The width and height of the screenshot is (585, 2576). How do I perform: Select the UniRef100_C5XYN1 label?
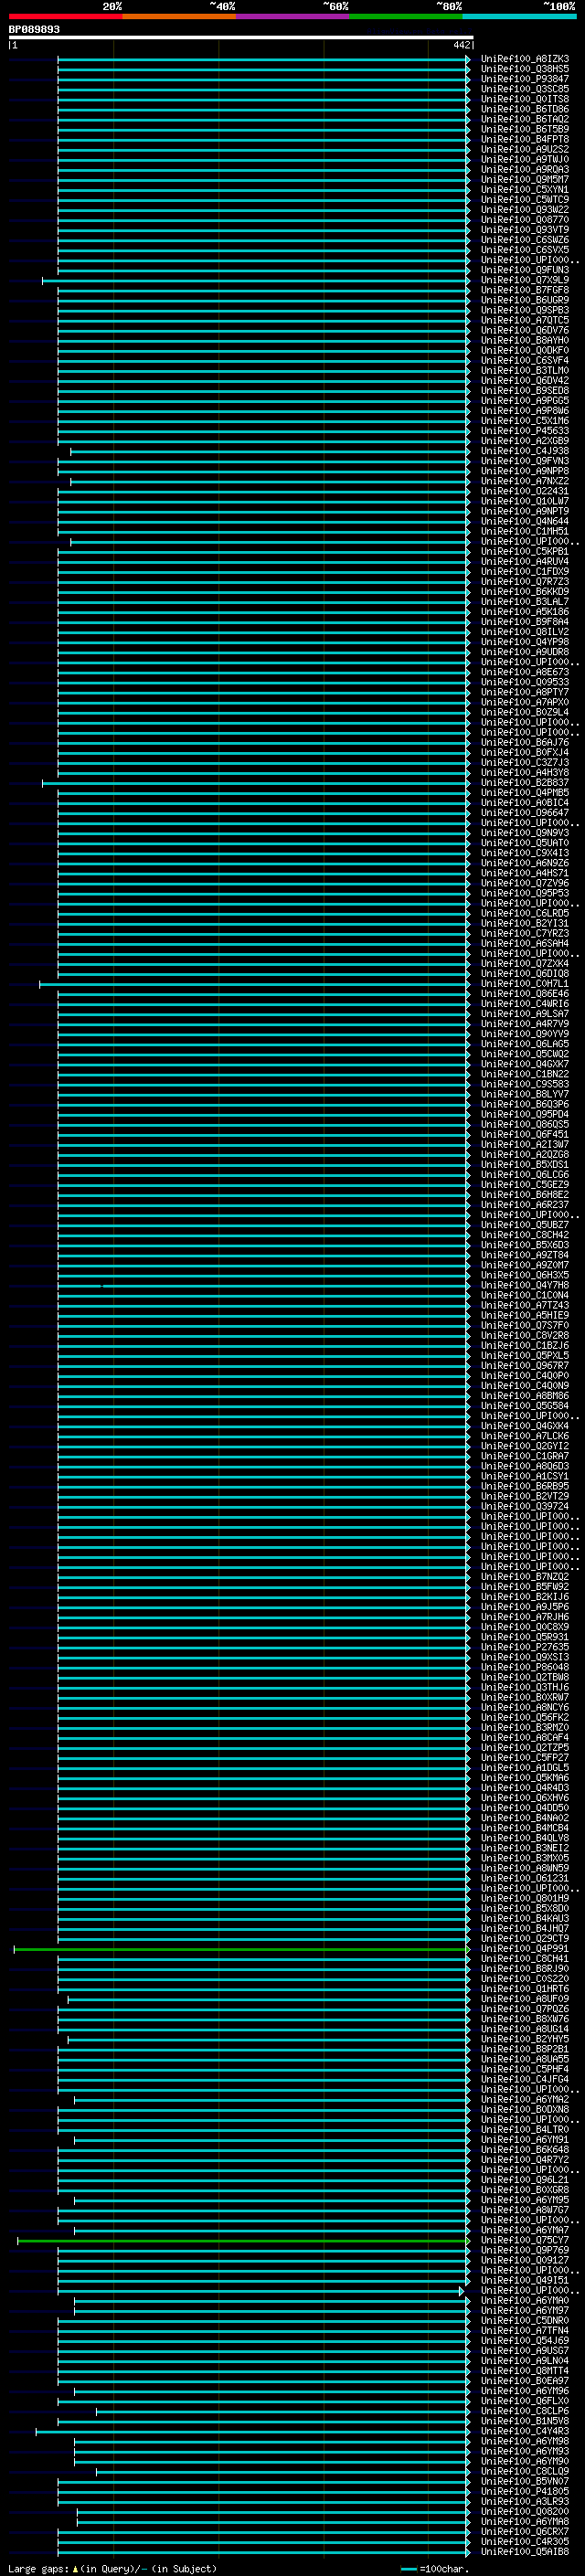(x=525, y=189)
